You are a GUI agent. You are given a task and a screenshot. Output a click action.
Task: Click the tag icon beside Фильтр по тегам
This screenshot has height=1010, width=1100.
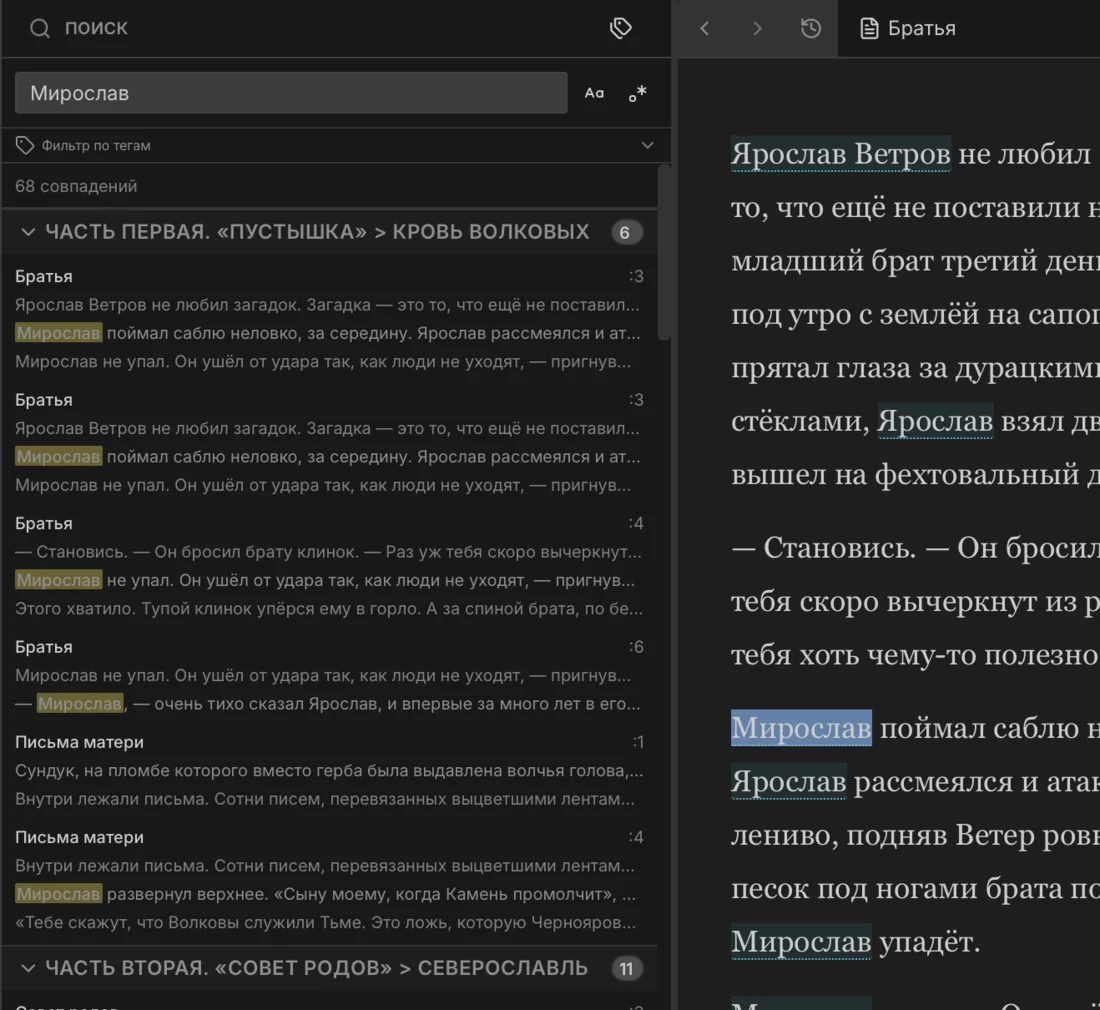[25, 145]
